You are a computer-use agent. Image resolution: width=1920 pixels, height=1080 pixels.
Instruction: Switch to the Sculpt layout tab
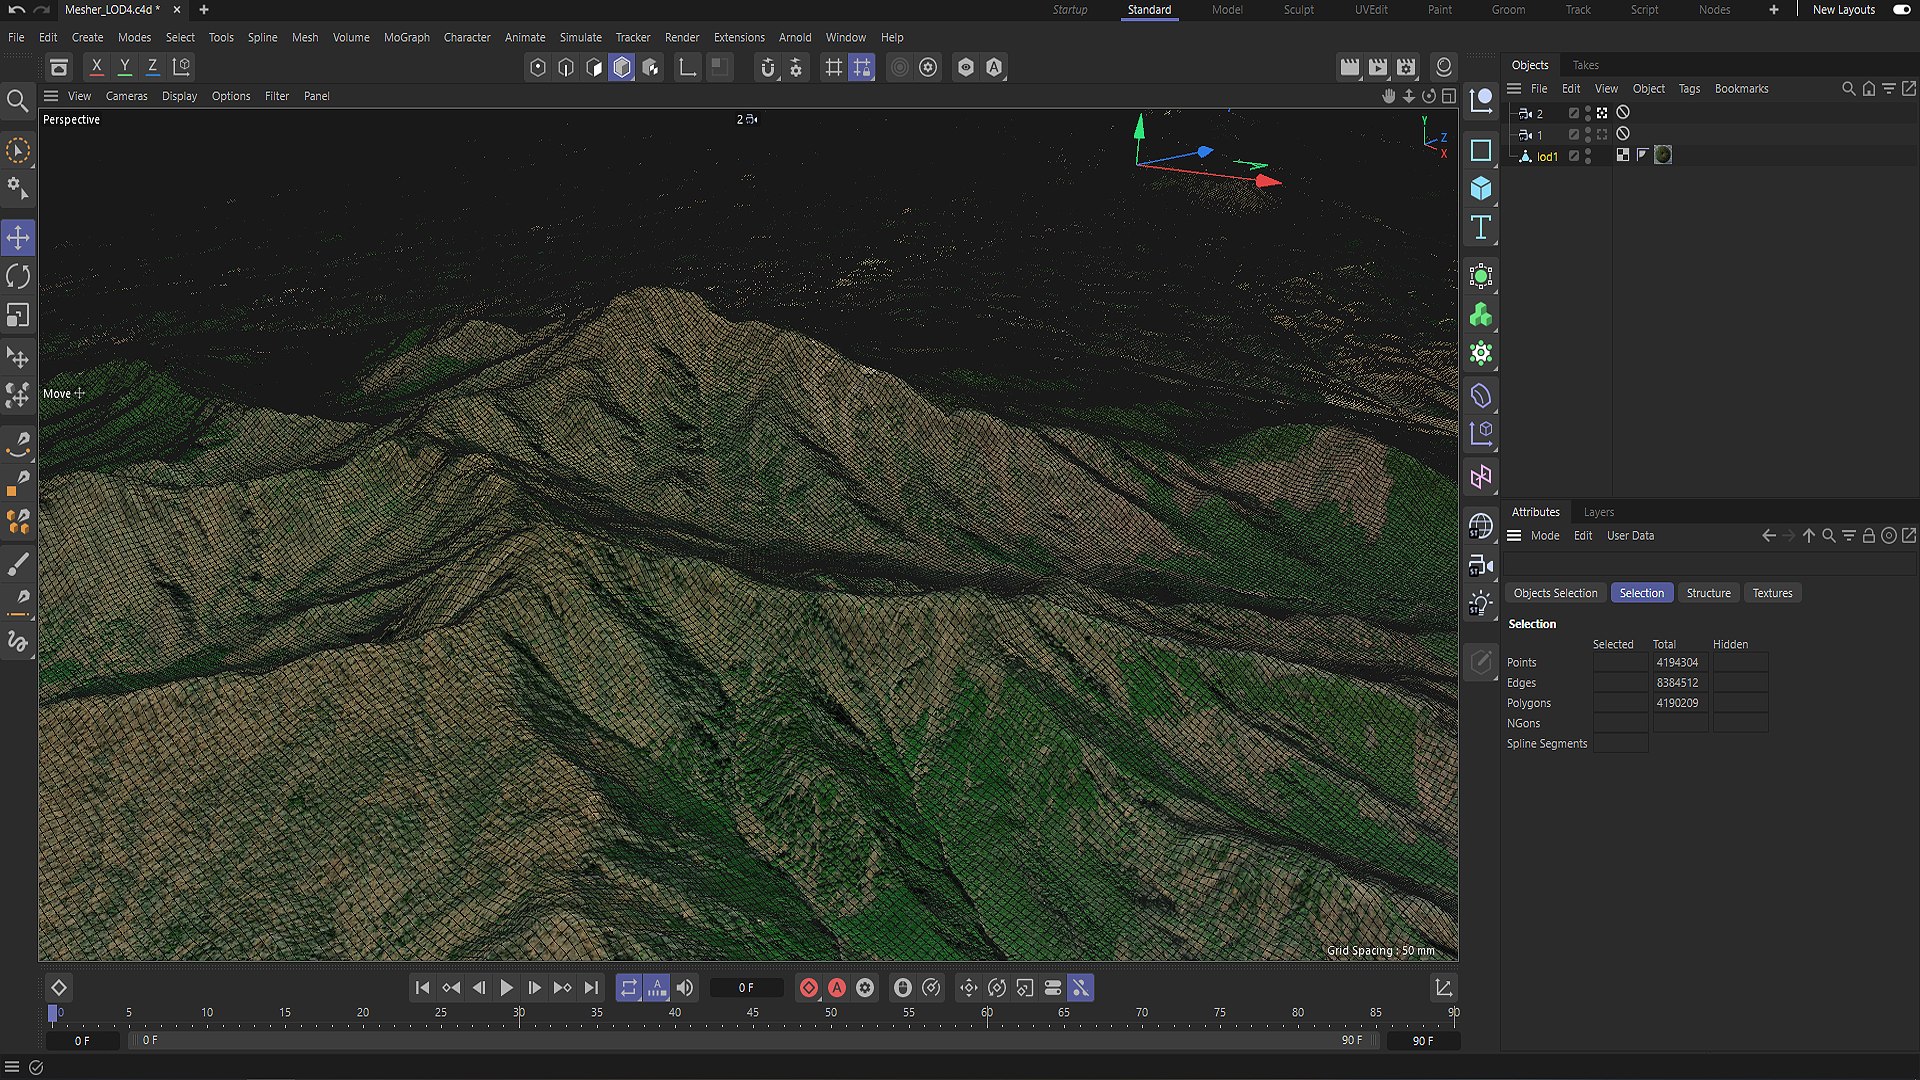1298,10
